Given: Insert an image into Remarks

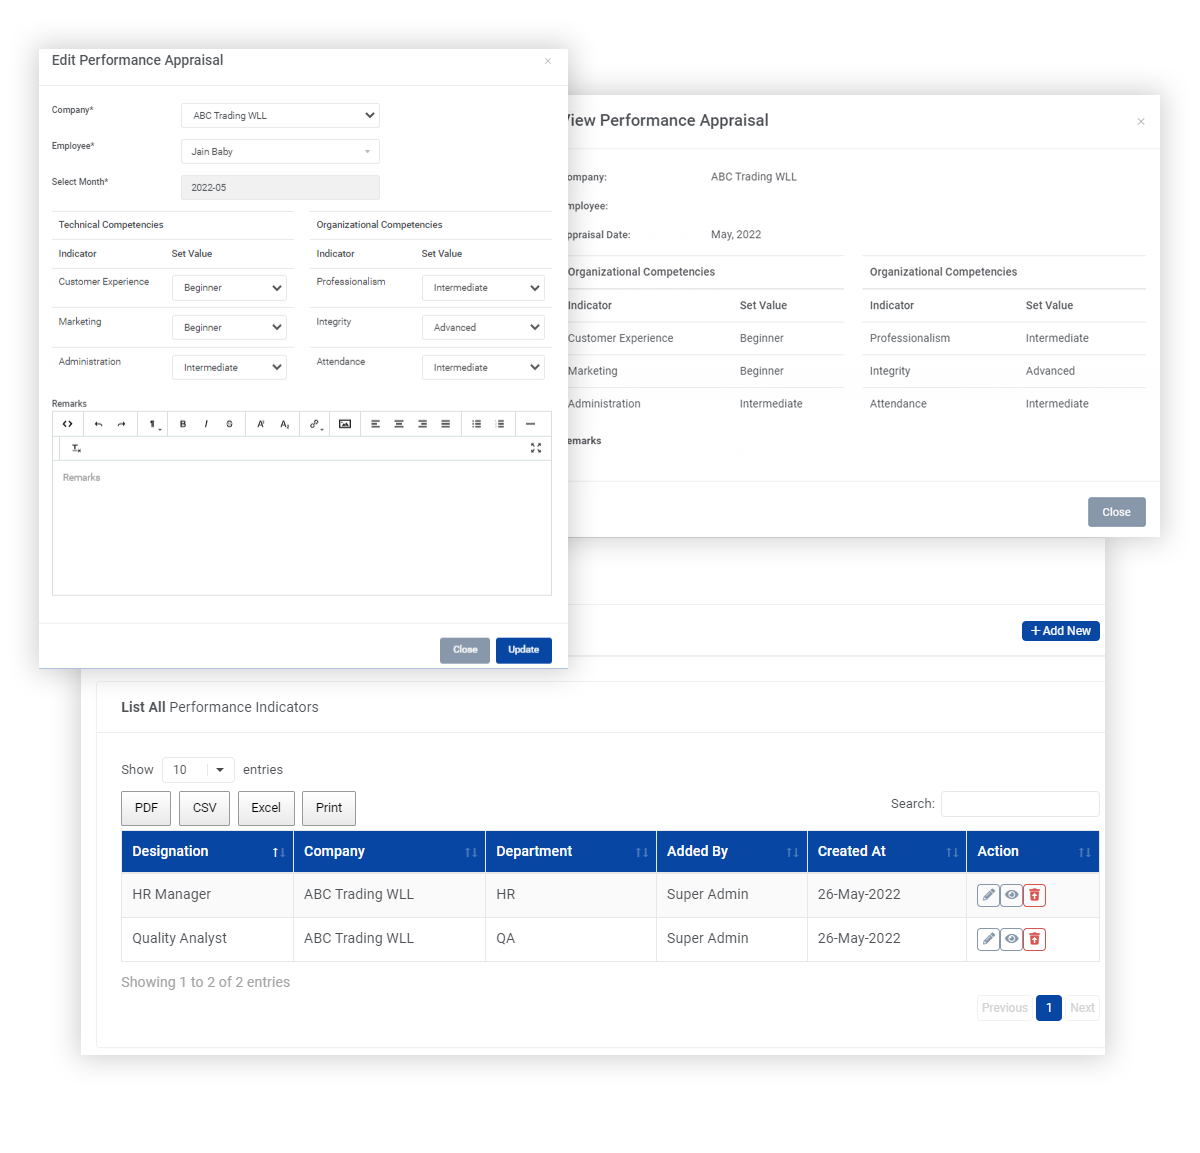Looking at the screenshot, I should pyautogui.click(x=345, y=424).
